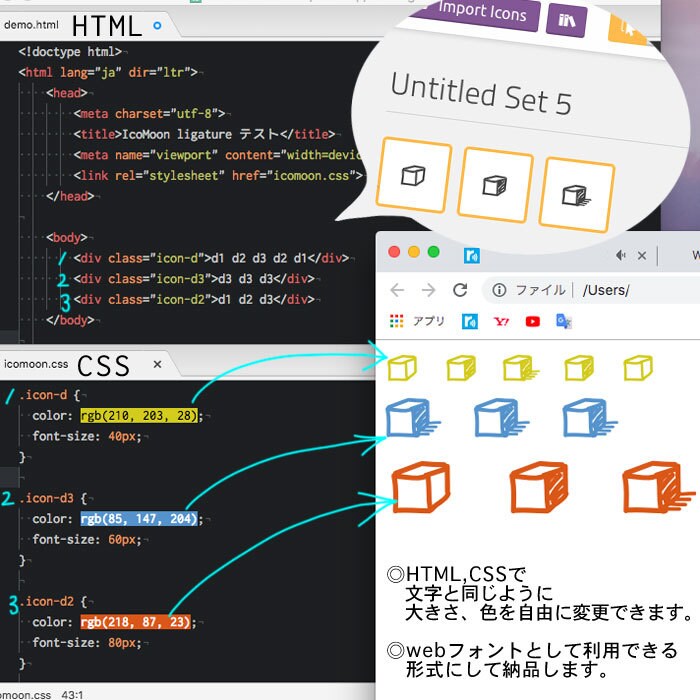The width and height of the screenshot is (700, 700).
Task: Click the blue rgb(85, 147, 204) color value
Action: (139, 519)
